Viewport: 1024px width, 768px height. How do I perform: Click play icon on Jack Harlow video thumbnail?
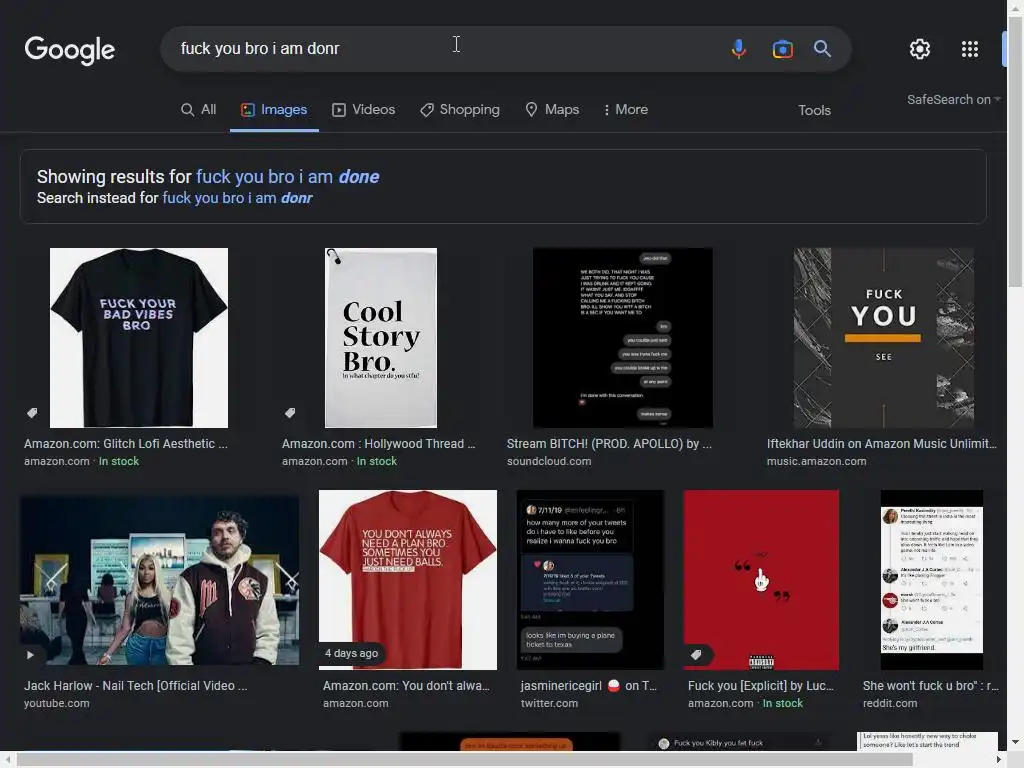(x=30, y=654)
